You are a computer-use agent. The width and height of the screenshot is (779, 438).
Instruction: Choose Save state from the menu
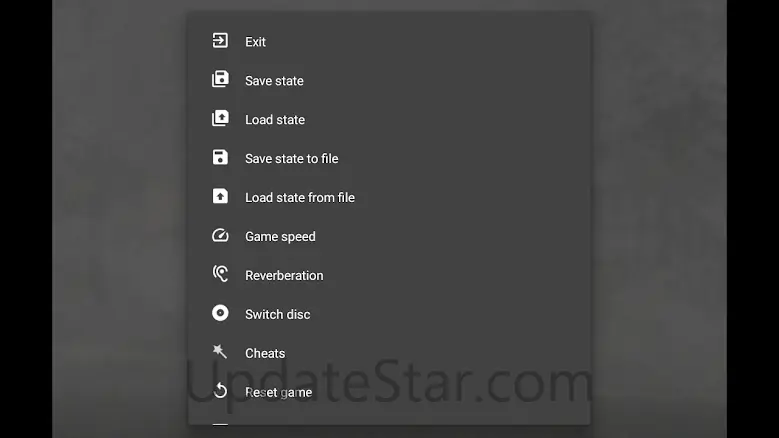(x=274, y=81)
